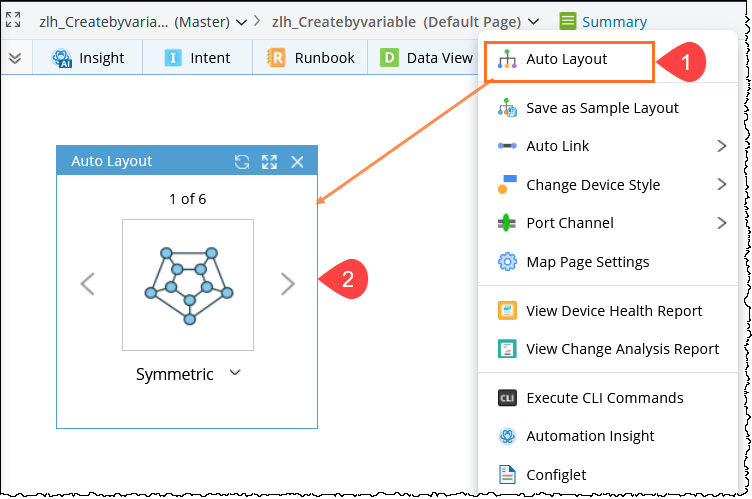Image resolution: width=752 pixels, height=499 pixels.
Task: Open the Symmetric layout type dropdown
Action: (x=235, y=373)
